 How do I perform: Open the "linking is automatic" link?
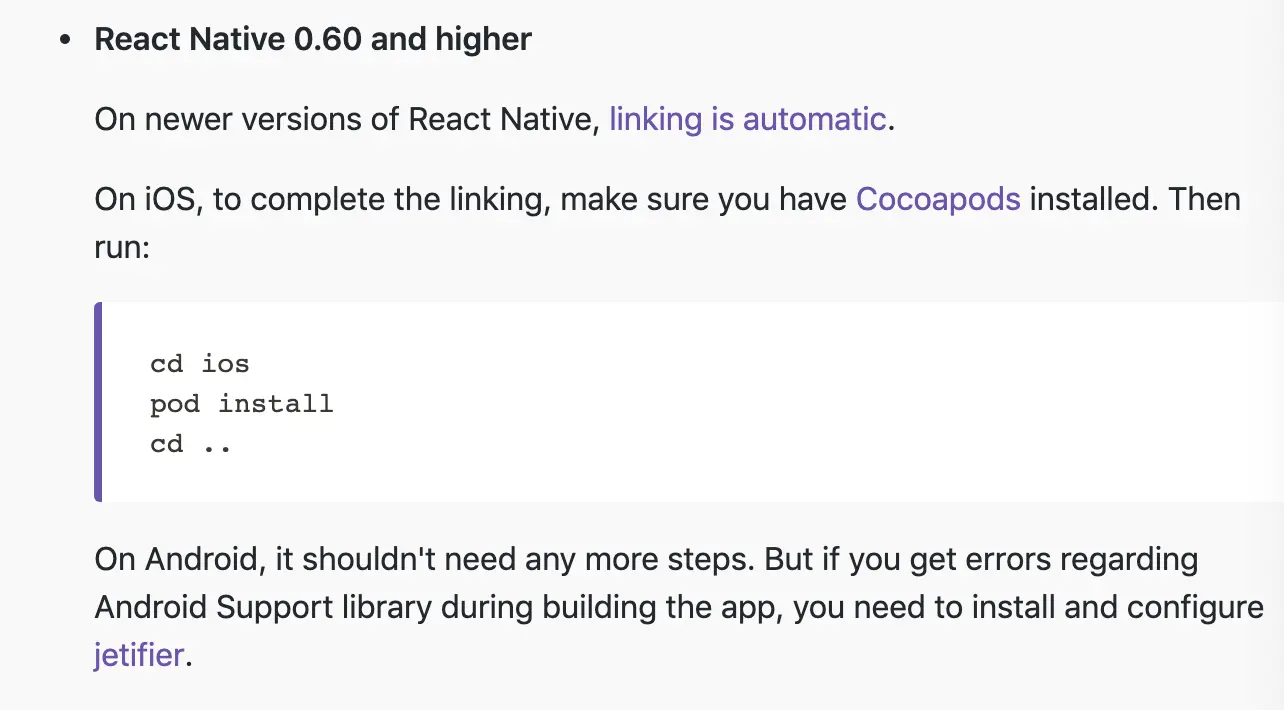747,119
